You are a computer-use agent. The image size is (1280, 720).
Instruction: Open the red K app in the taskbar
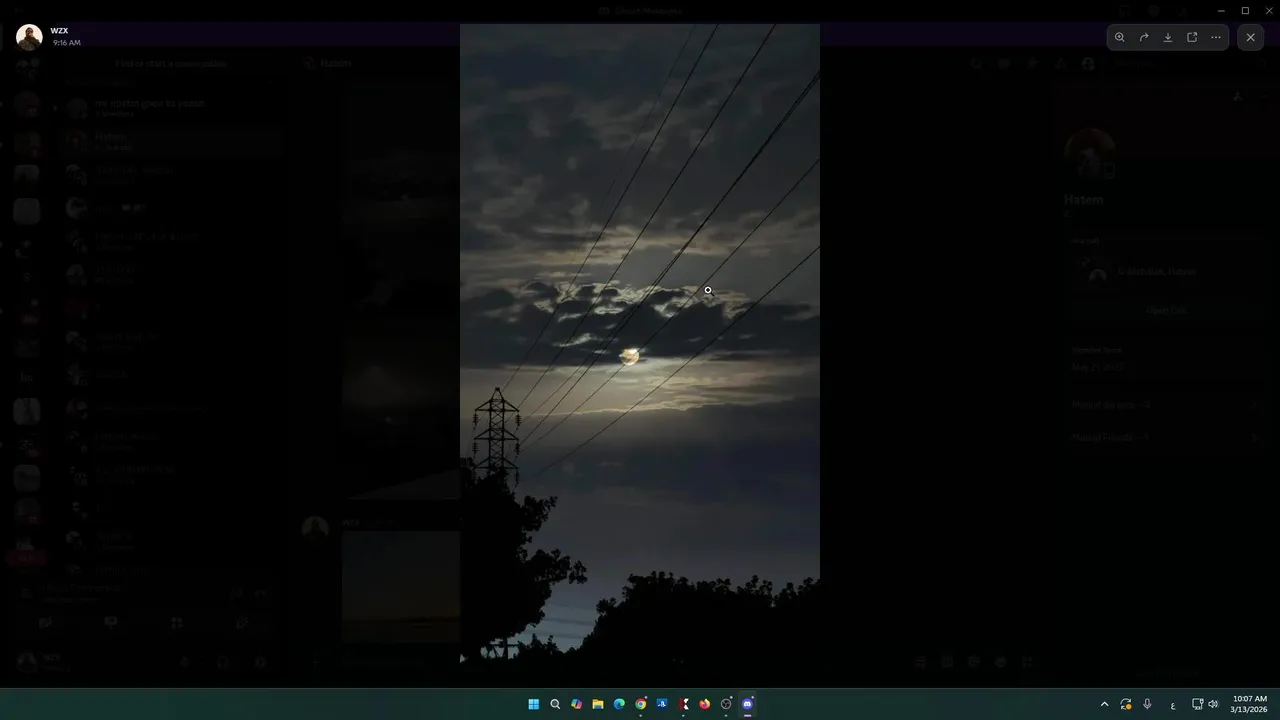click(684, 704)
